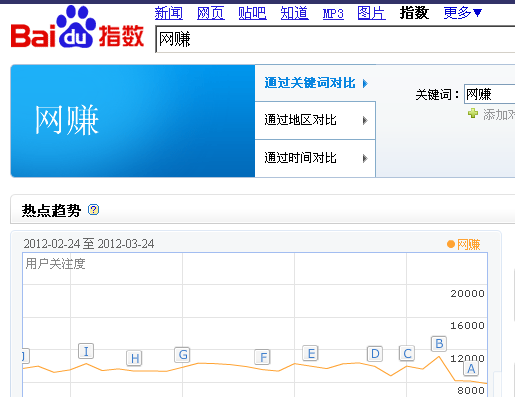Click event marker D on the trend line
Image resolution: width=515 pixels, height=397 pixels.
375,354
